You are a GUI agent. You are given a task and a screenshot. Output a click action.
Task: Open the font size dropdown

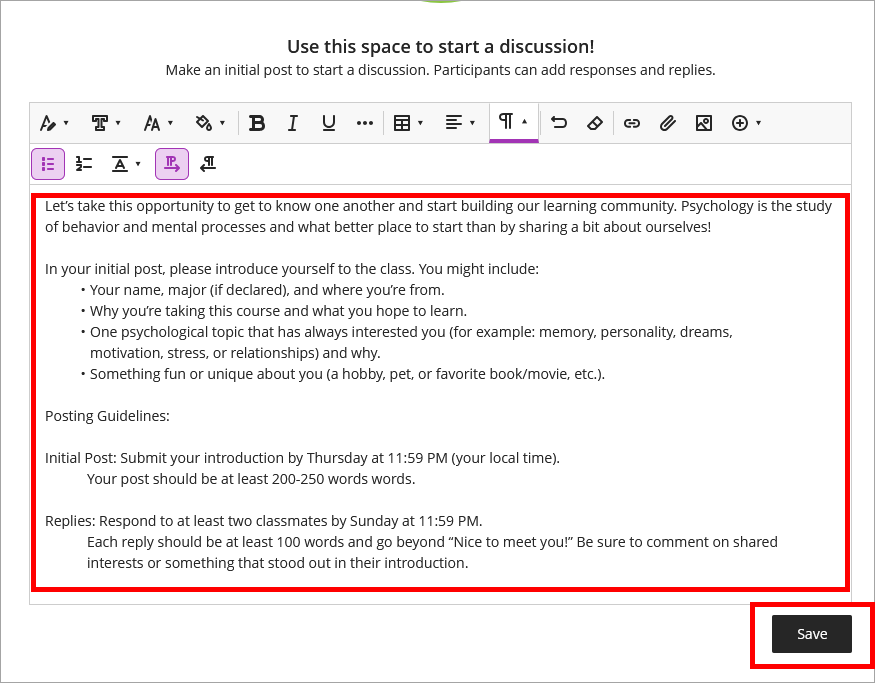click(x=157, y=122)
